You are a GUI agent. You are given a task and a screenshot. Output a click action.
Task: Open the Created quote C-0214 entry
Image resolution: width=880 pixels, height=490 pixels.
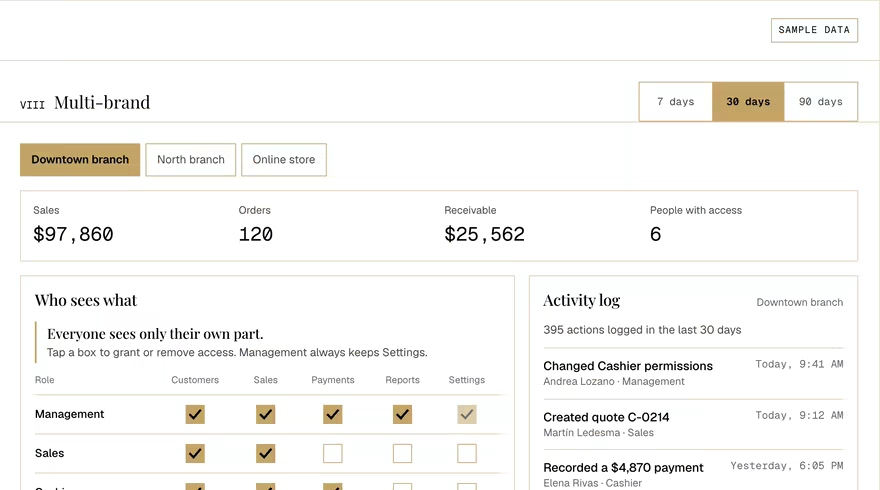(x=693, y=424)
